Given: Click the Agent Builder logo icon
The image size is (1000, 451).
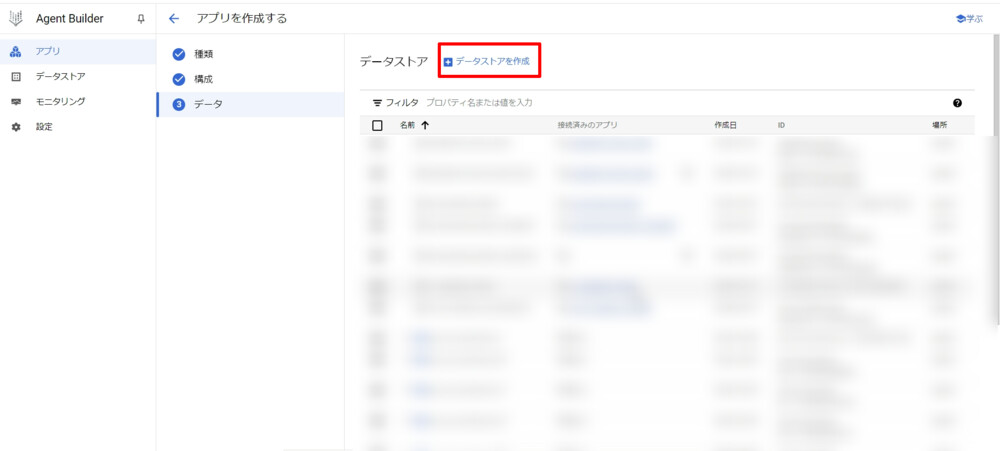Looking at the screenshot, I should point(16,18).
